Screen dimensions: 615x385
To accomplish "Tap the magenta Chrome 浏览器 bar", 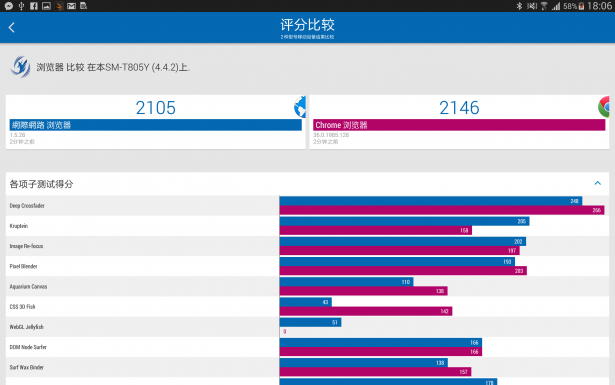I will [x=459, y=125].
